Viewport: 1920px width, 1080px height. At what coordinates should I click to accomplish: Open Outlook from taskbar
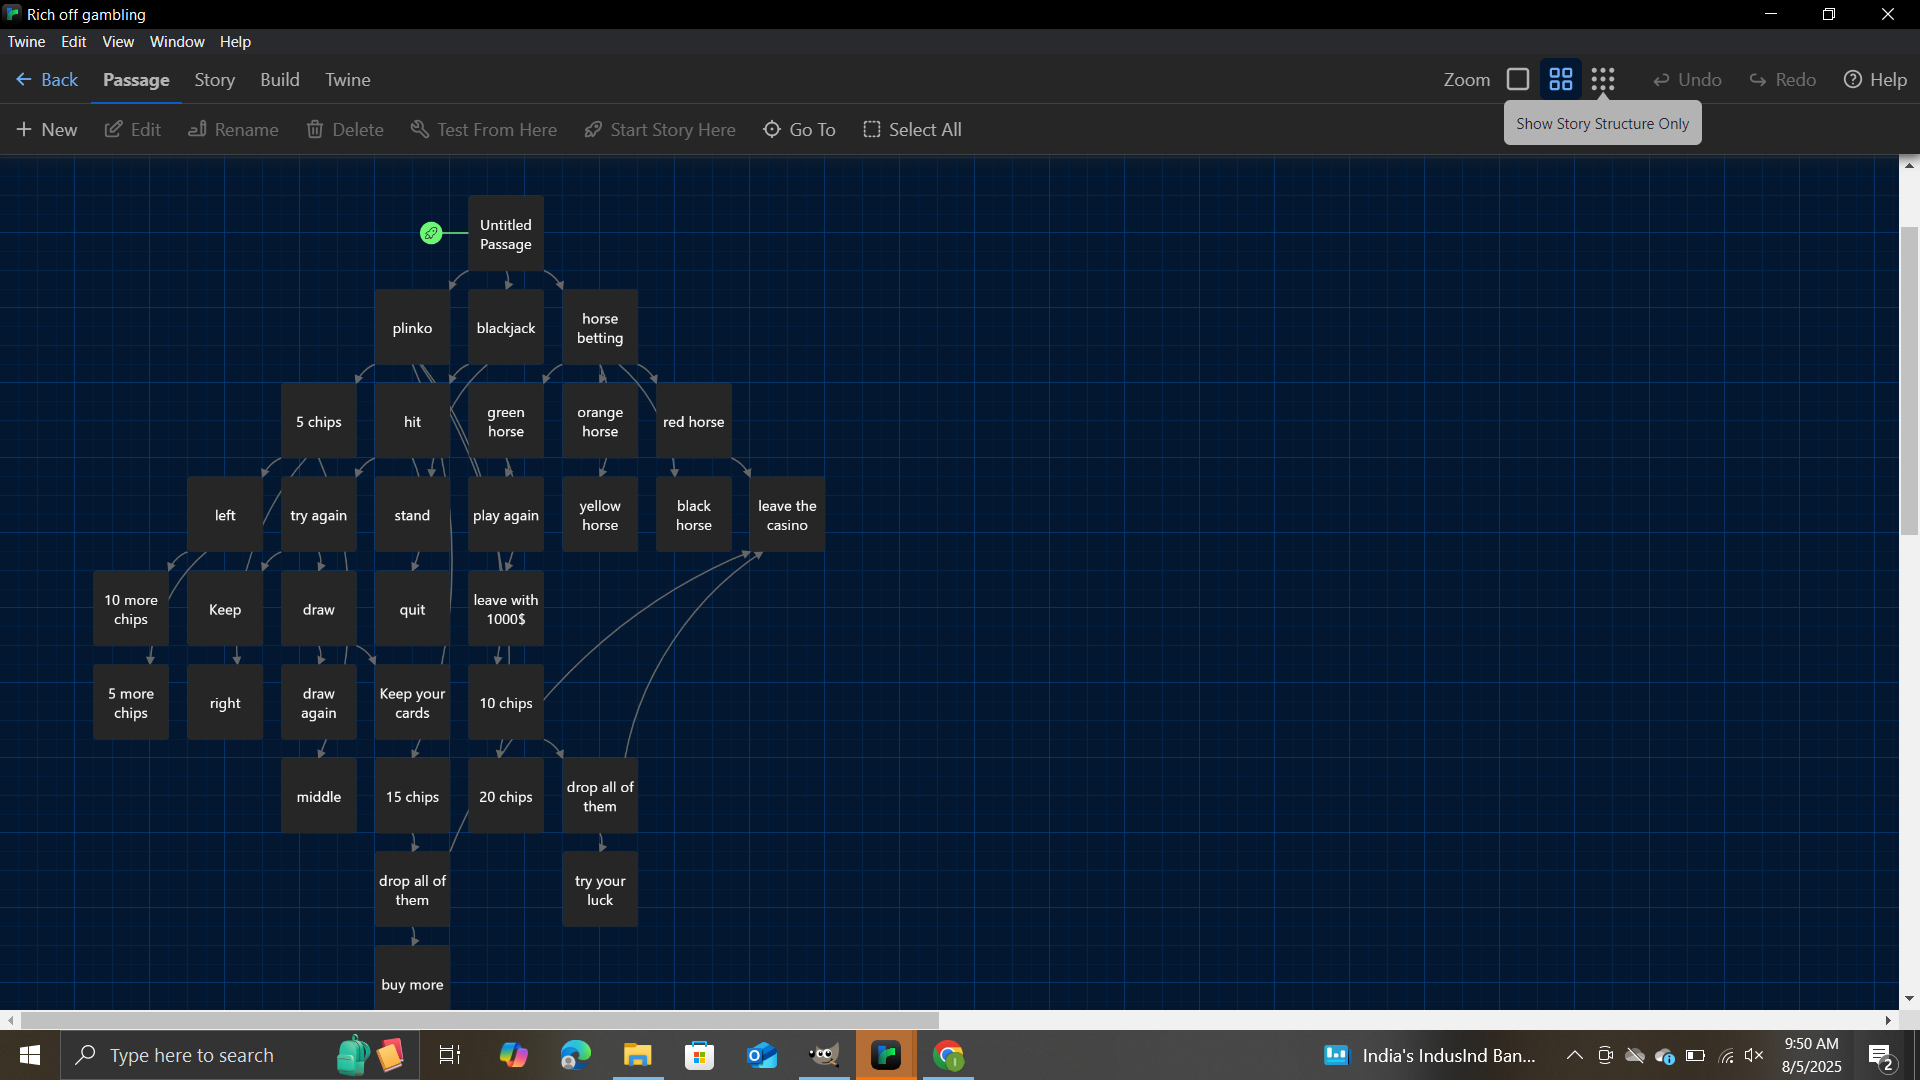tap(762, 1055)
